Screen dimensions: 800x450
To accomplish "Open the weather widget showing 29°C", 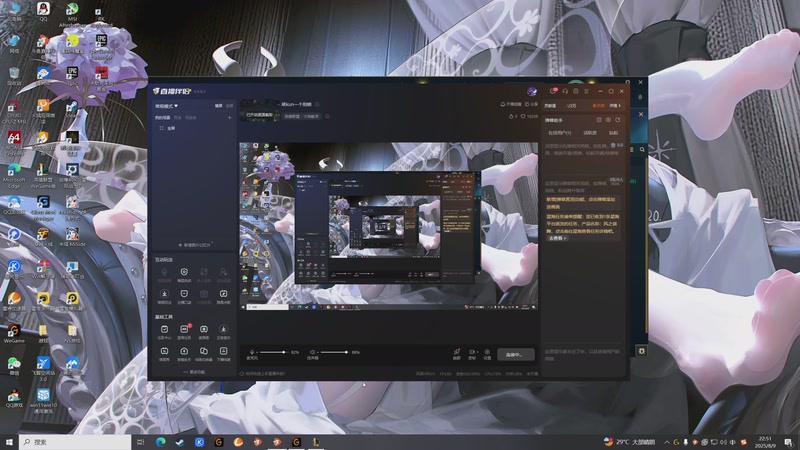I will coord(629,442).
